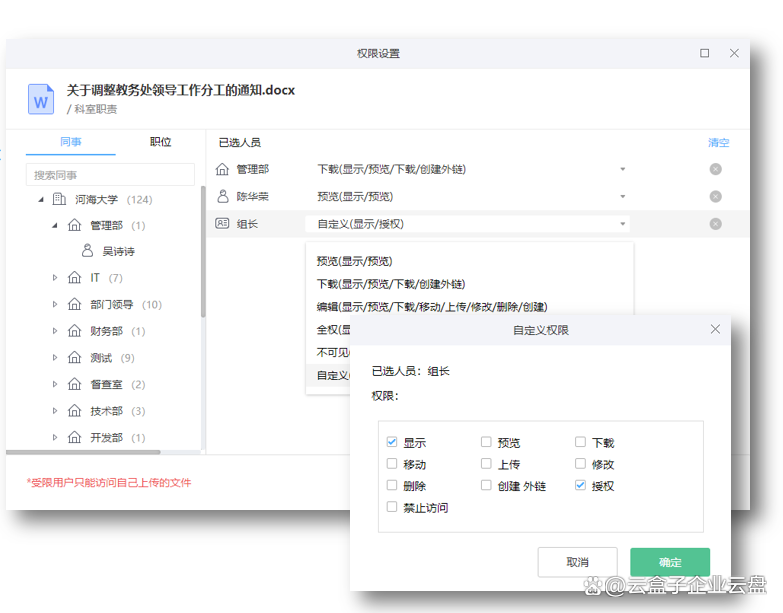Screen dimensions: 783x613
Task: Click the 搜索同事 search field
Action: (110, 175)
